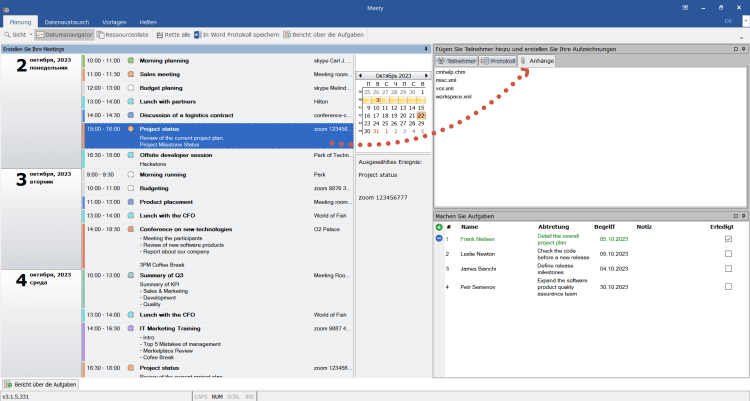Select October 22 in the calendar
The width and height of the screenshot is (750, 401).
pos(421,116)
